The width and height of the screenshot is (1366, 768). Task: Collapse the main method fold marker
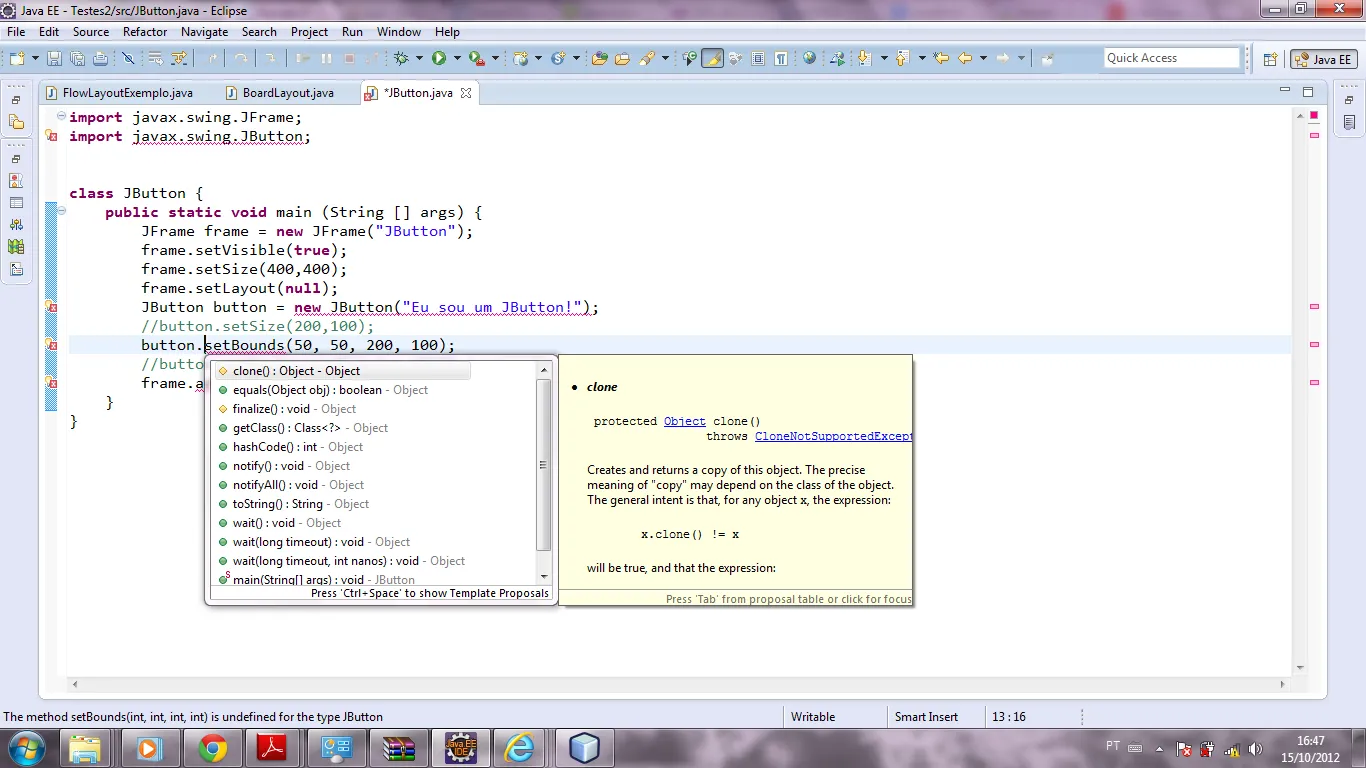(61, 212)
